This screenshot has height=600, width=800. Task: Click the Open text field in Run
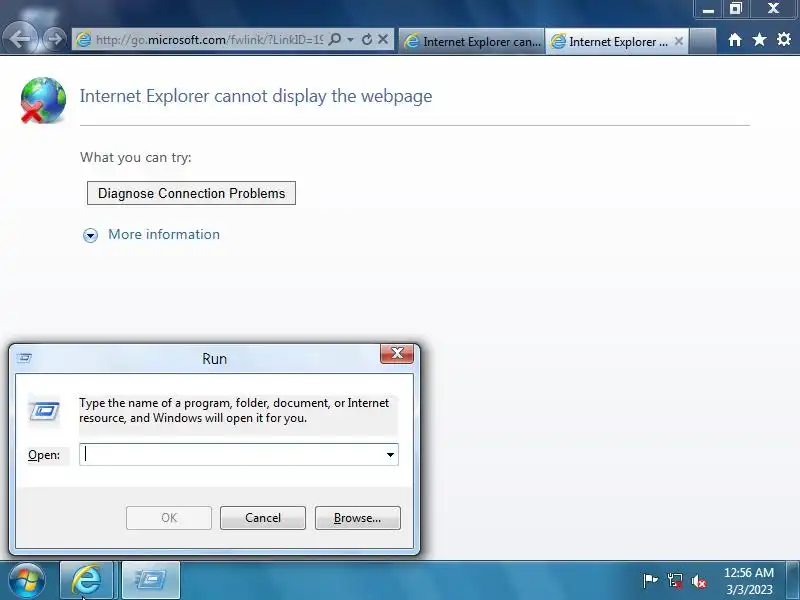click(234, 454)
